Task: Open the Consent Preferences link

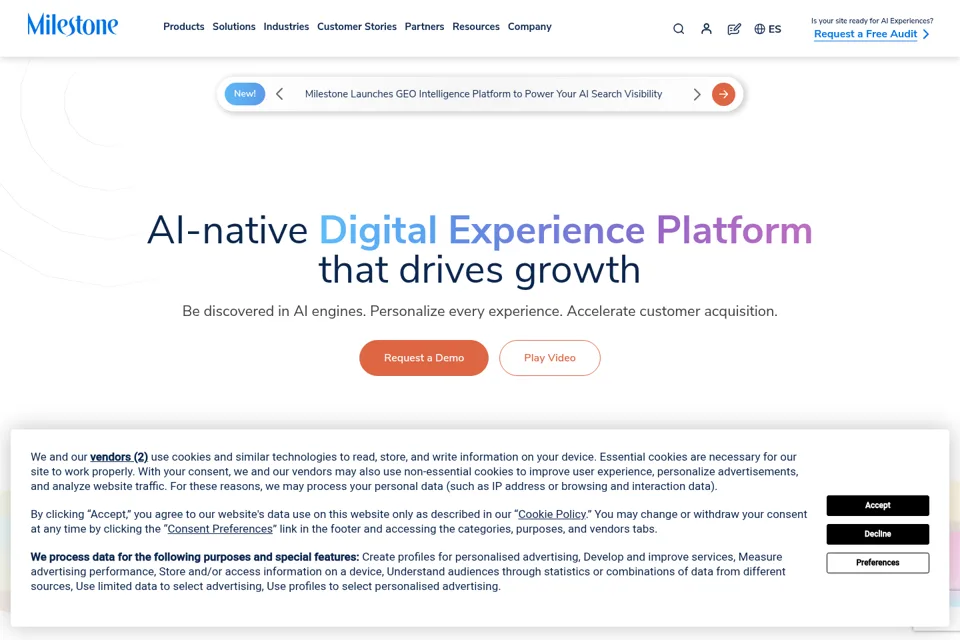Action: 220,529
